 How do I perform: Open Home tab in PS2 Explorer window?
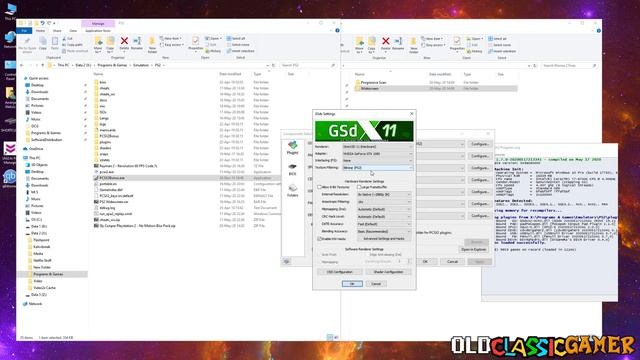coord(40,31)
